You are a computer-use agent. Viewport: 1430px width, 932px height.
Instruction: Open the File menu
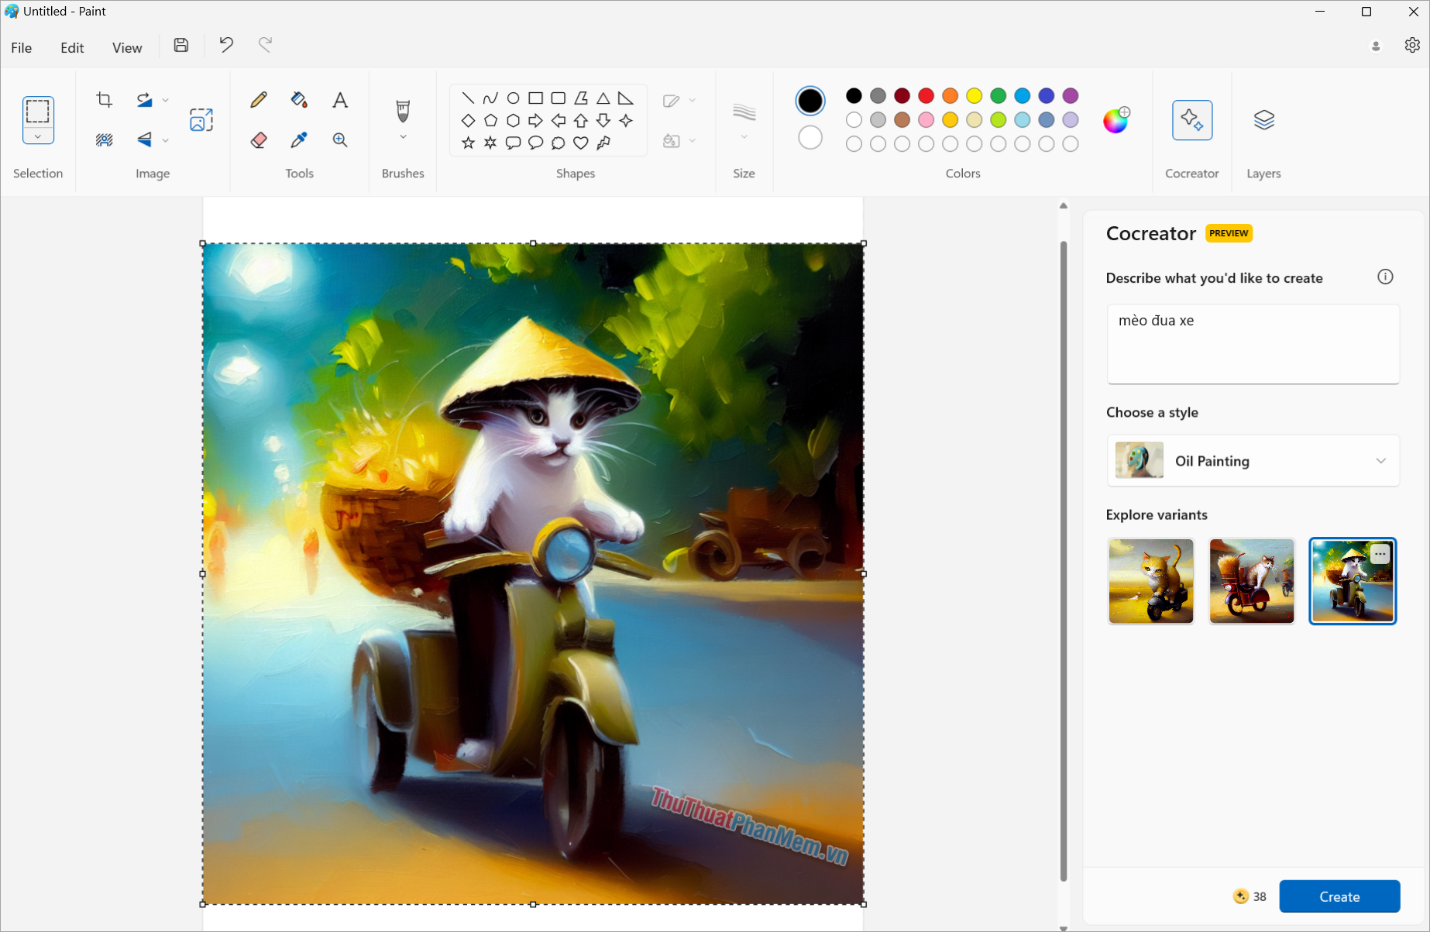click(x=20, y=47)
